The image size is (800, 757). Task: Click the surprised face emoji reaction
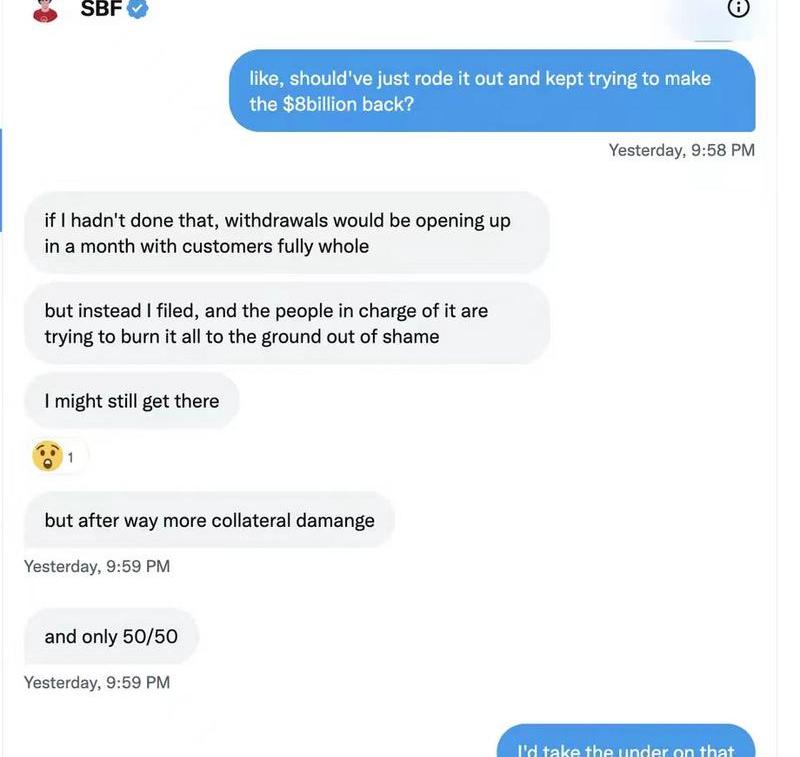47,457
